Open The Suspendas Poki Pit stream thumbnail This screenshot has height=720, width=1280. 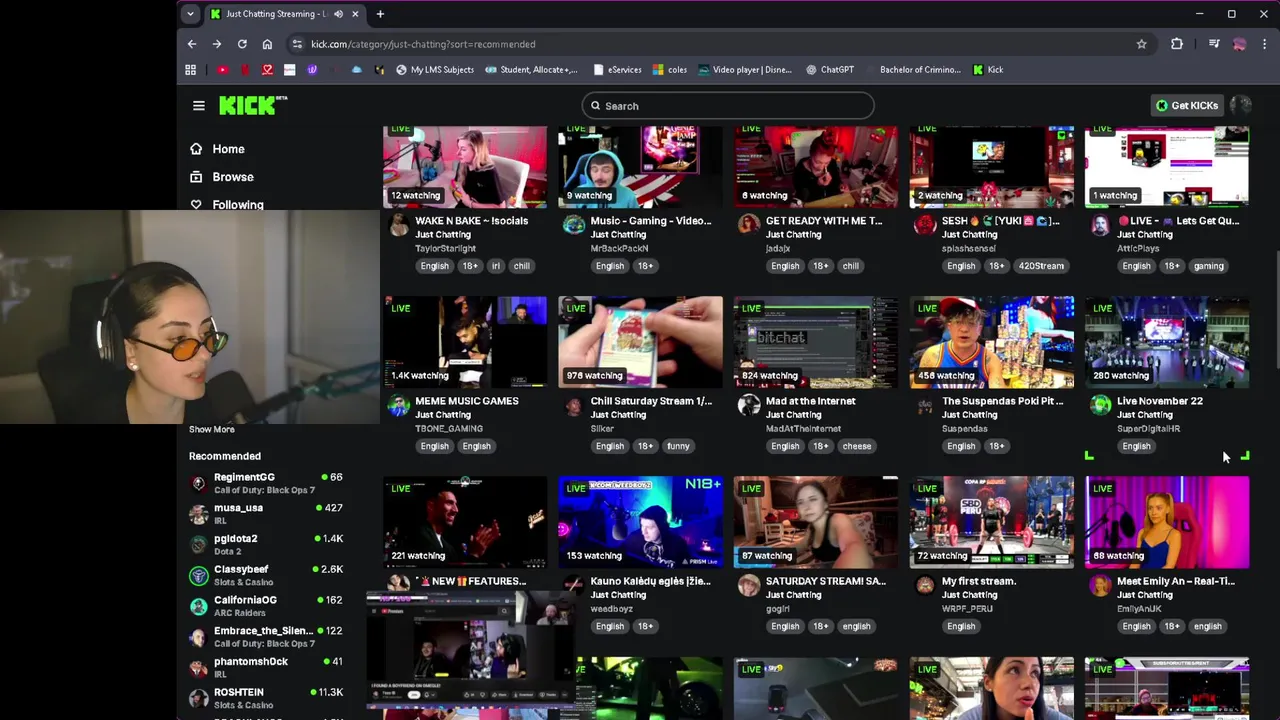tap(991, 342)
